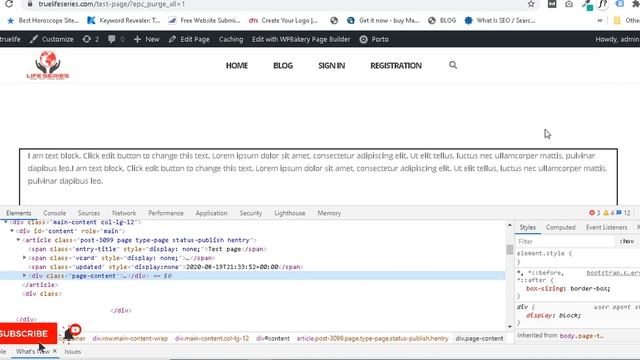Viewport: 640px width, 360px height.
Task: Open the Issues drawer tab
Action: pos(73,351)
